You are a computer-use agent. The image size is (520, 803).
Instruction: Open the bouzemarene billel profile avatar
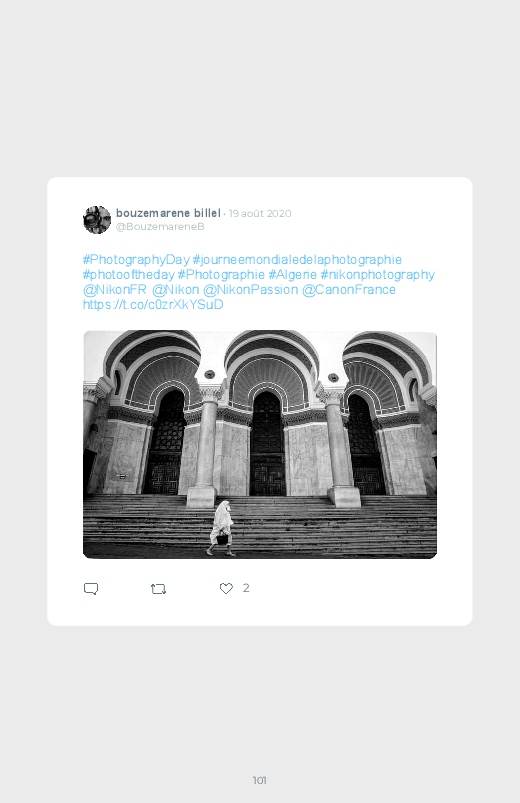[97, 220]
